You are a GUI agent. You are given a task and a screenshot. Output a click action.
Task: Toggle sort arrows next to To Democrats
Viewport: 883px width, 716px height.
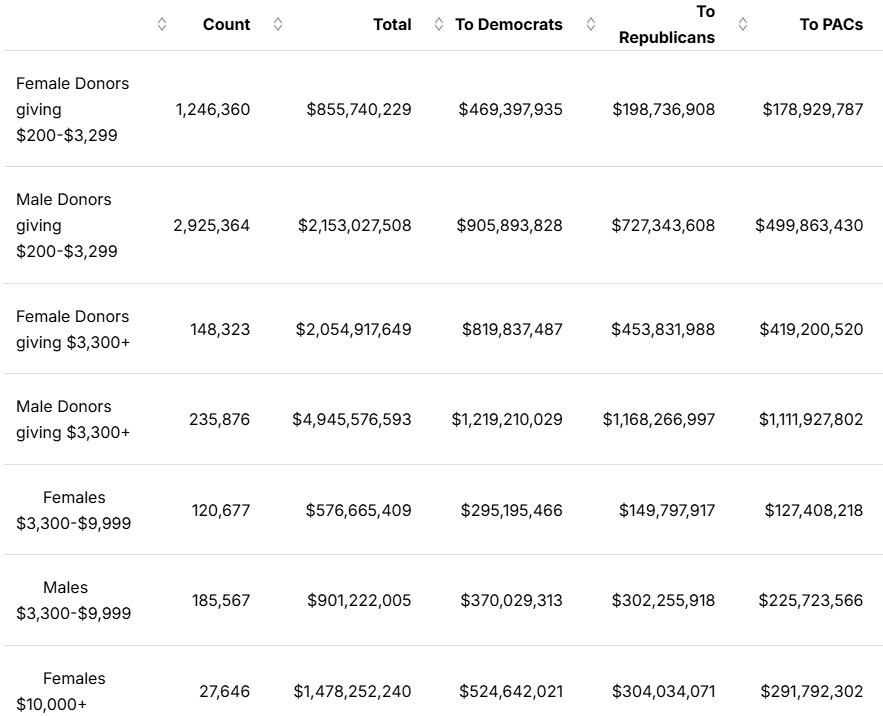coord(439,24)
